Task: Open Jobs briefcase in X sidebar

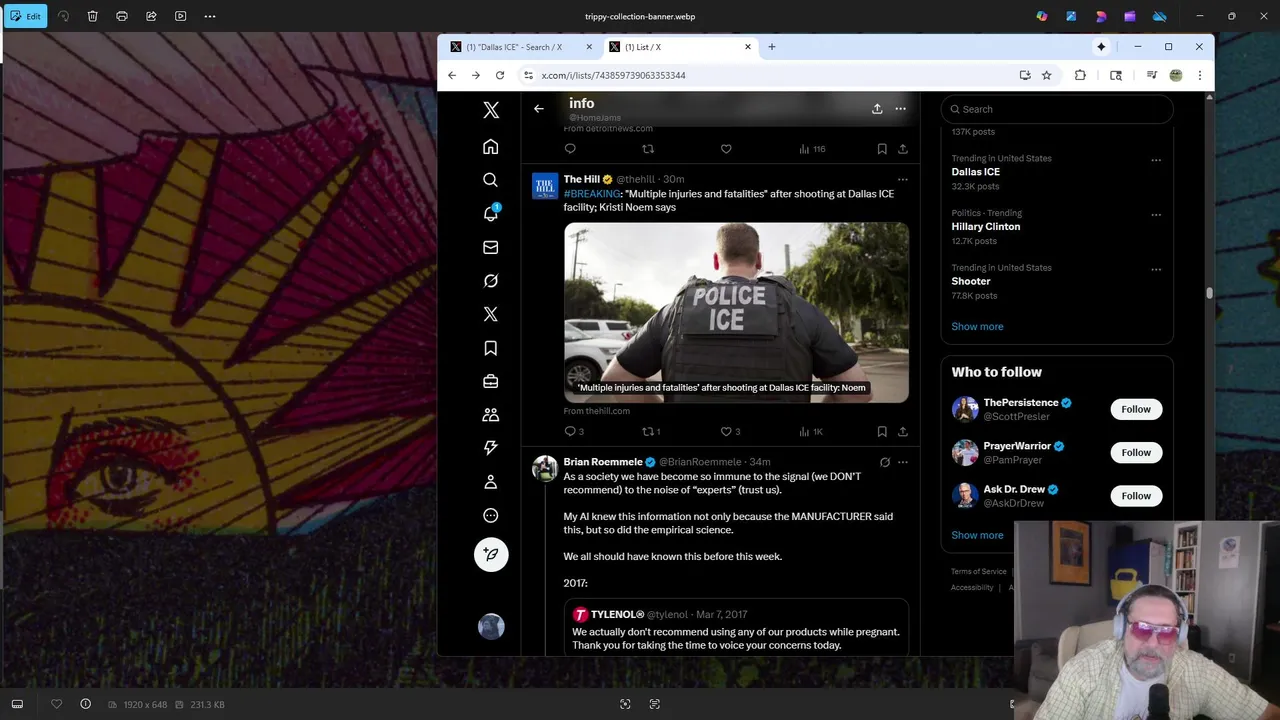Action: click(490, 381)
